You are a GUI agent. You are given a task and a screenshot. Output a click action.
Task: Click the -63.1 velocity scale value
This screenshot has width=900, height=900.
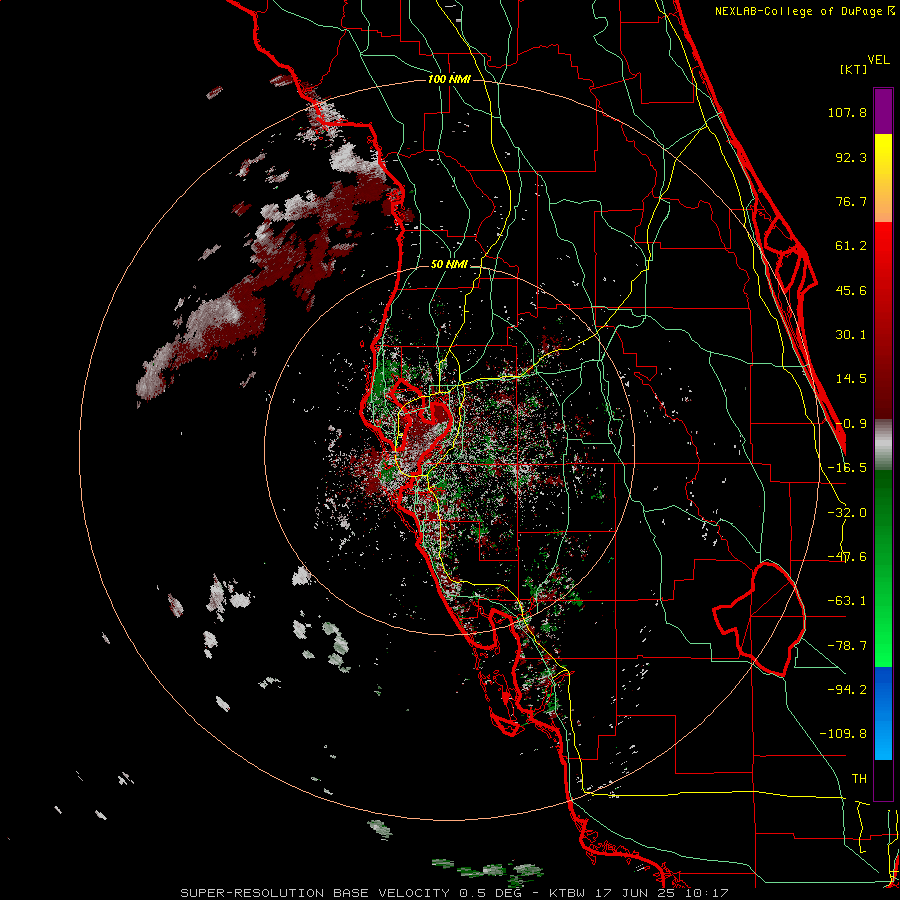(847, 601)
